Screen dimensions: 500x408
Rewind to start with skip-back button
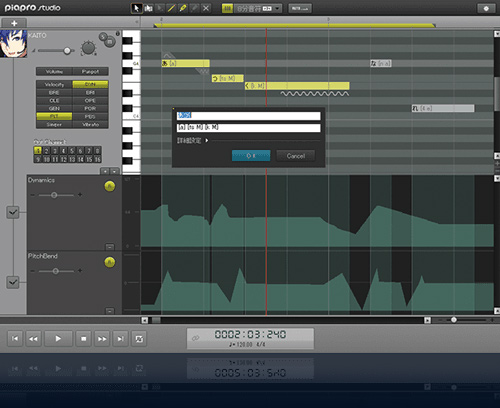15,339
